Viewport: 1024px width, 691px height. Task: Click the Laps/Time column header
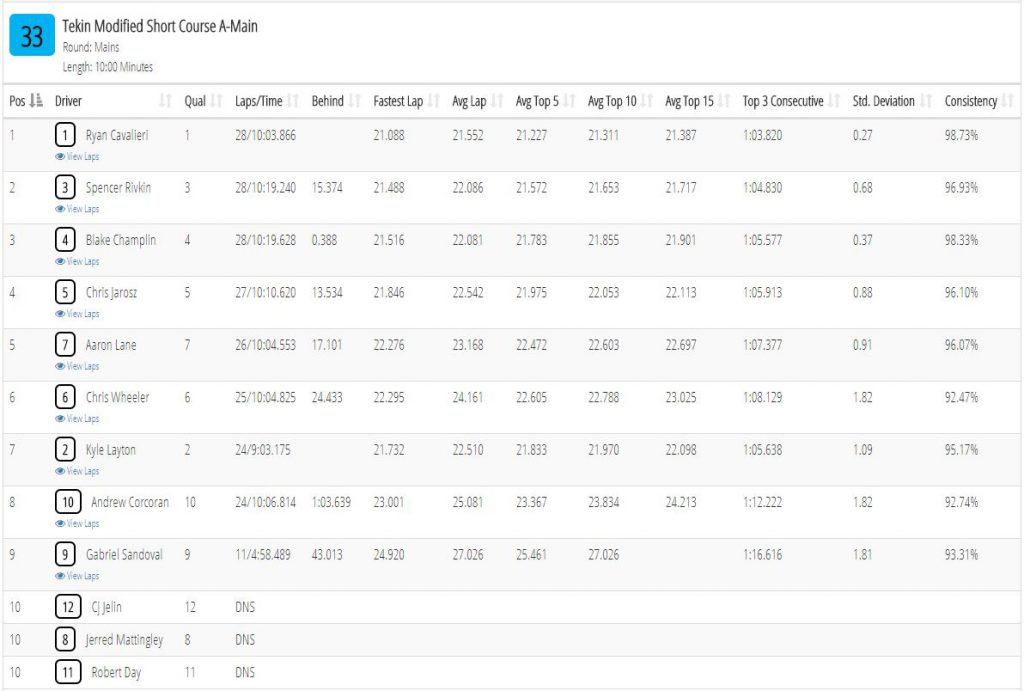[259, 101]
